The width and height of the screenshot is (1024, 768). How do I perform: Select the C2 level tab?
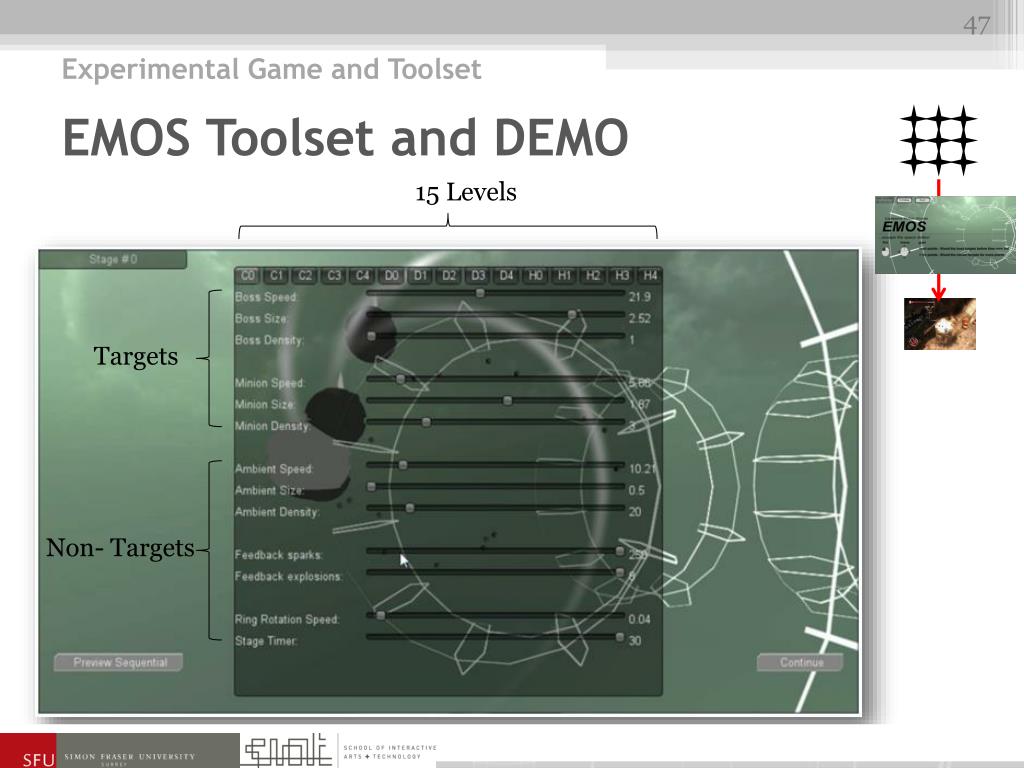[306, 276]
